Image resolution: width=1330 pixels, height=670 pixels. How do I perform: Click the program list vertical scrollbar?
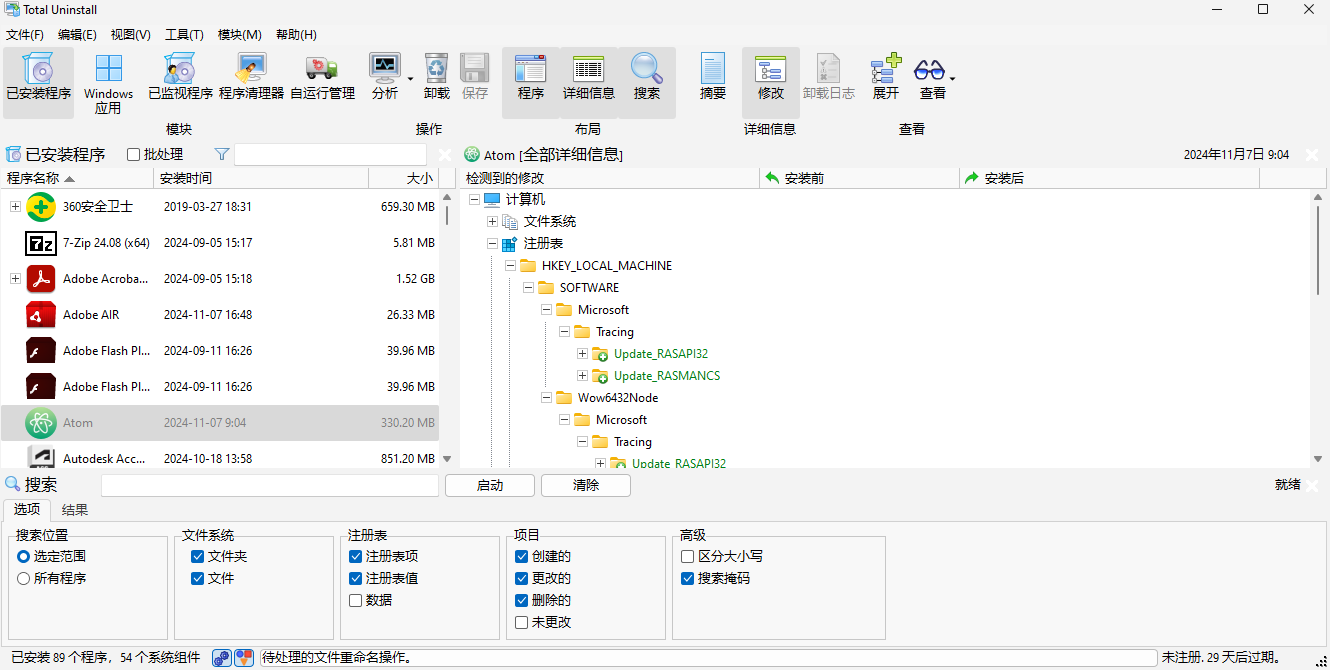(x=447, y=326)
